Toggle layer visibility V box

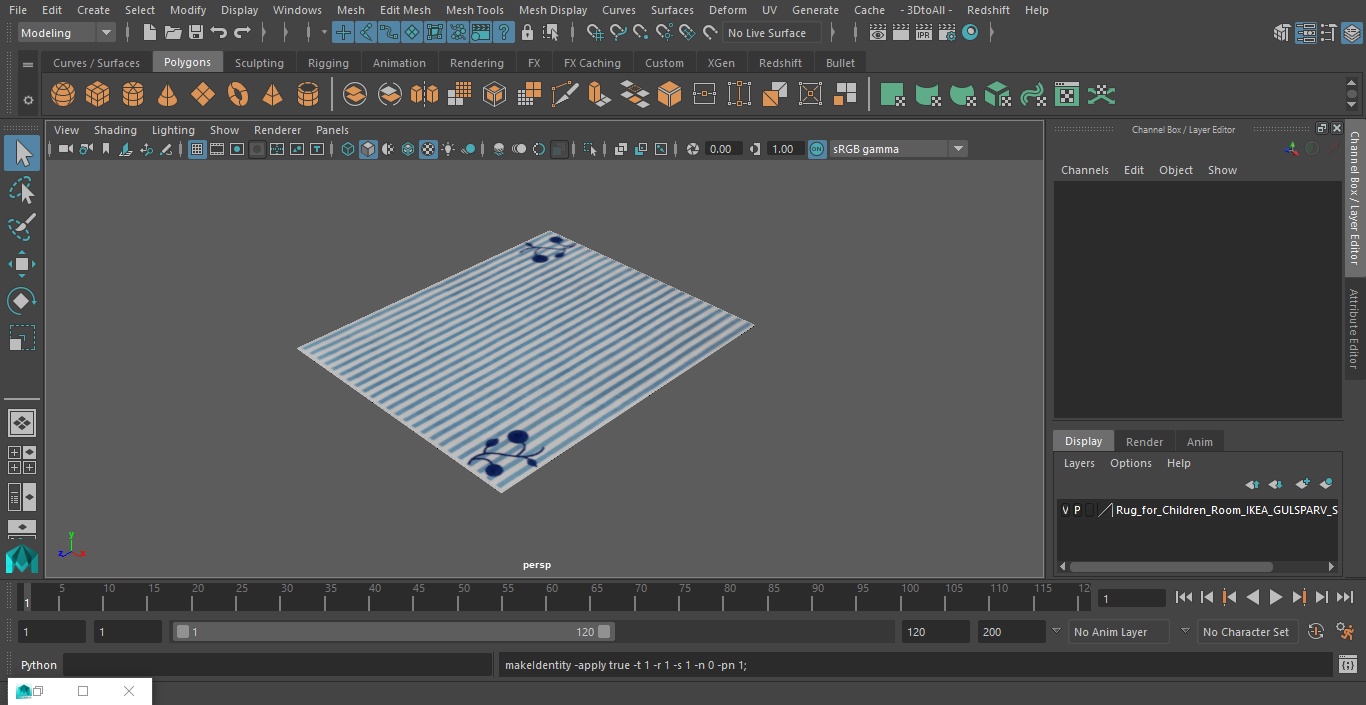click(1065, 510)
